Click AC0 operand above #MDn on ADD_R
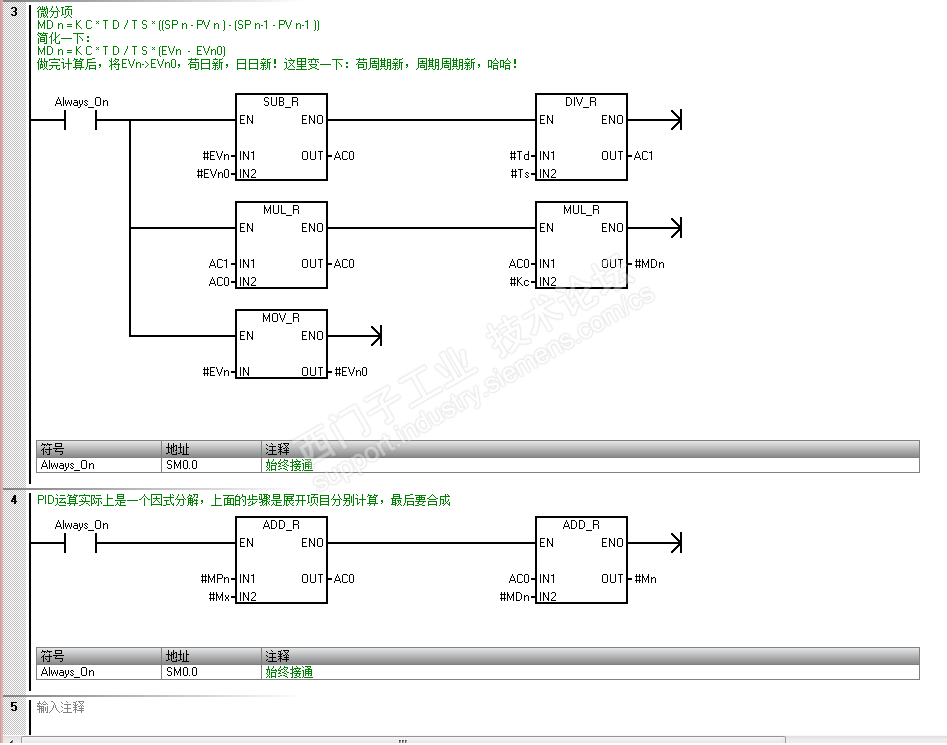 click(x=519, y=579)
